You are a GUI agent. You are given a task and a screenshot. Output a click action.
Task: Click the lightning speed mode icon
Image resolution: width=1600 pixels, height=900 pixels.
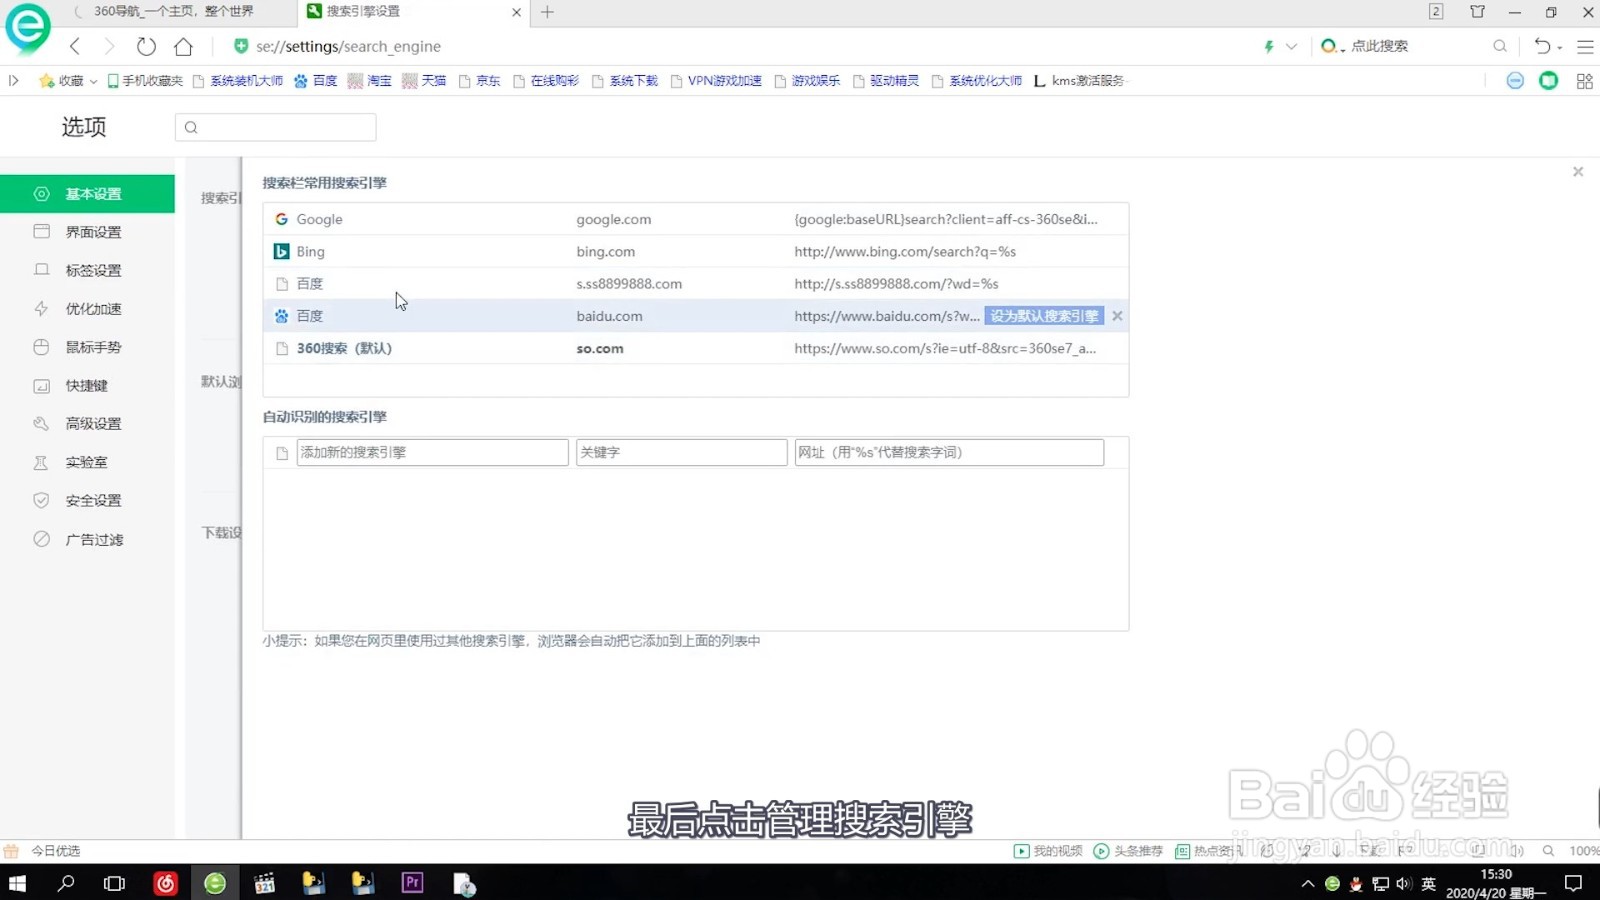(x=1269, y=46)
